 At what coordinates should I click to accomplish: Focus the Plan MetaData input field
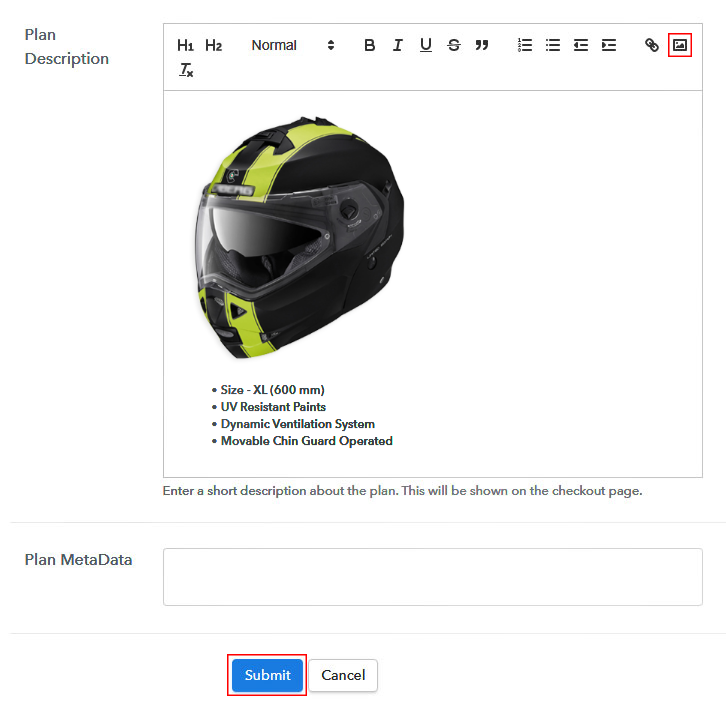pyautogui.click(x=432, y=577)
